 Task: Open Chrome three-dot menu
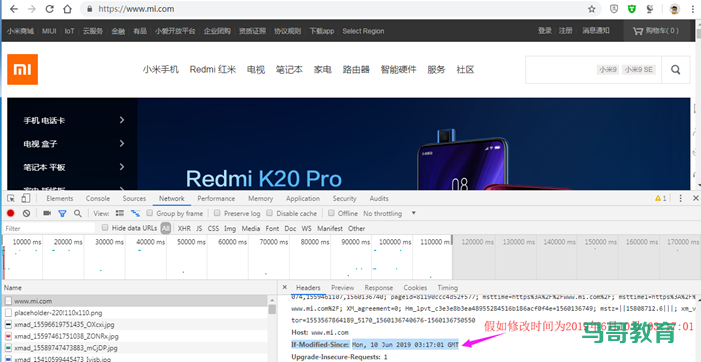693,9
